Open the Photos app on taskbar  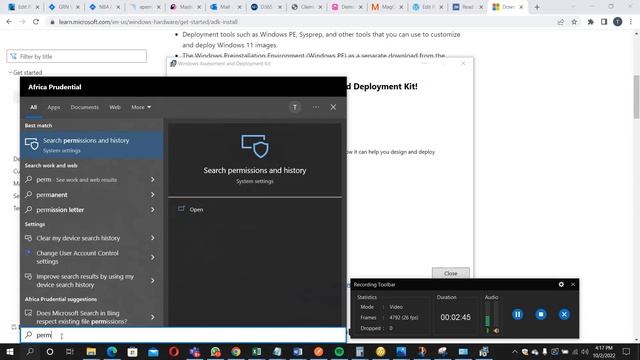pos(401,351)
